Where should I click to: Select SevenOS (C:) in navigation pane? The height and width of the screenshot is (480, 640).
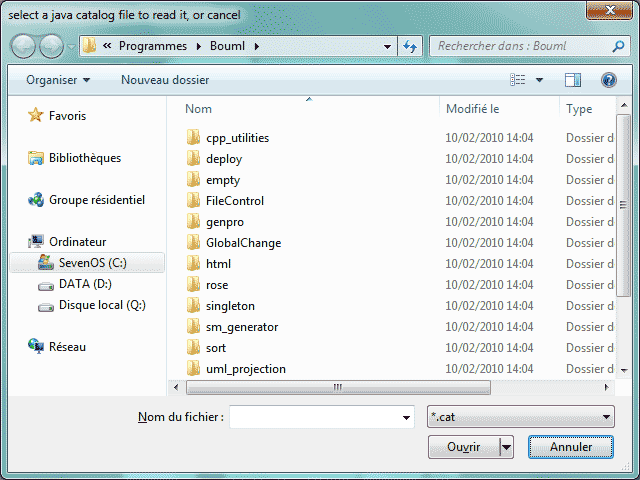click(x=87, y=262)
